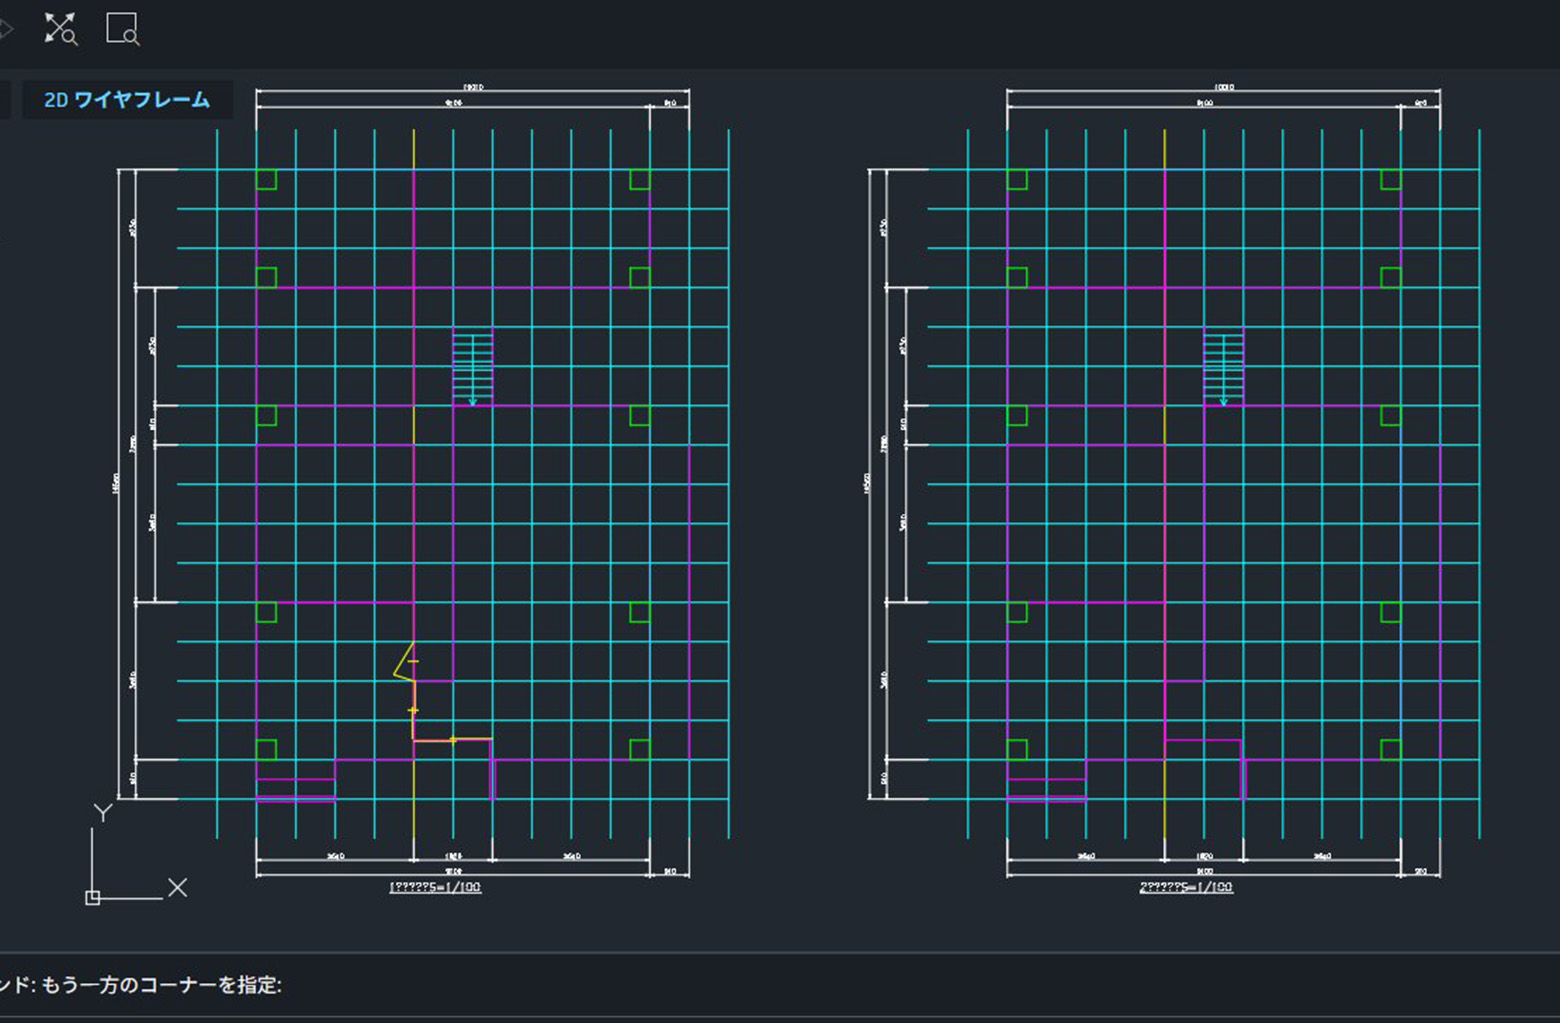Select the stair symbol in right plan
Viewport: 1560px width, 1023px height.
pos(1223,367)
